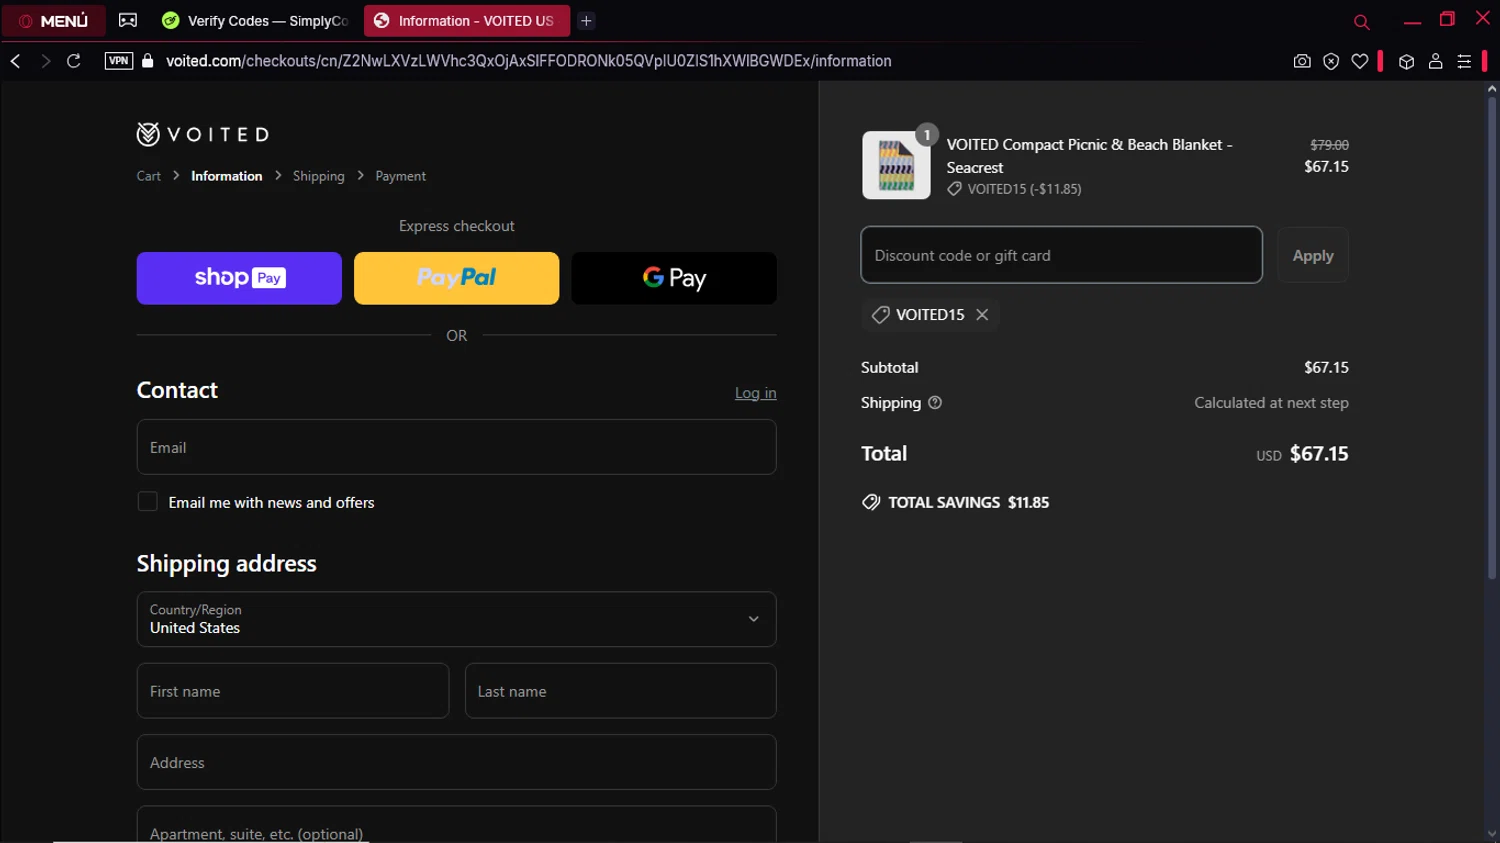Select the Information - VOITED US tab
1500x843 pixels.
click(466, 20)
